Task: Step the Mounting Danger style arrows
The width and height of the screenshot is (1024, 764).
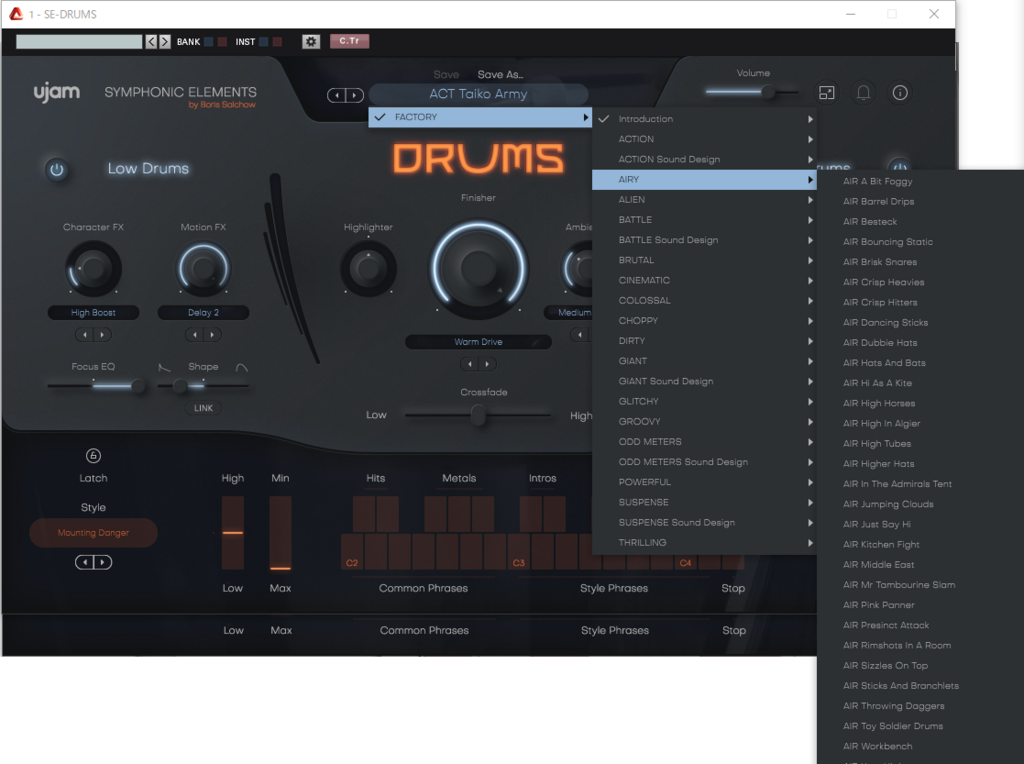Action: click(93, 562)
